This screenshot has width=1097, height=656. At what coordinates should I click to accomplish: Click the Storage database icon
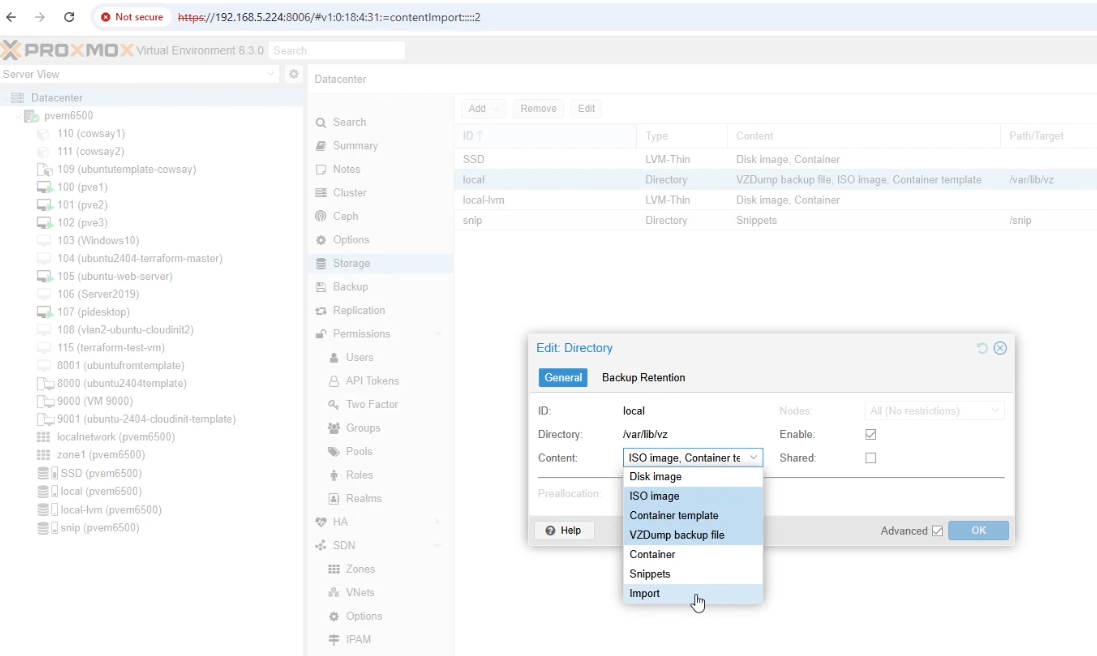321,263
